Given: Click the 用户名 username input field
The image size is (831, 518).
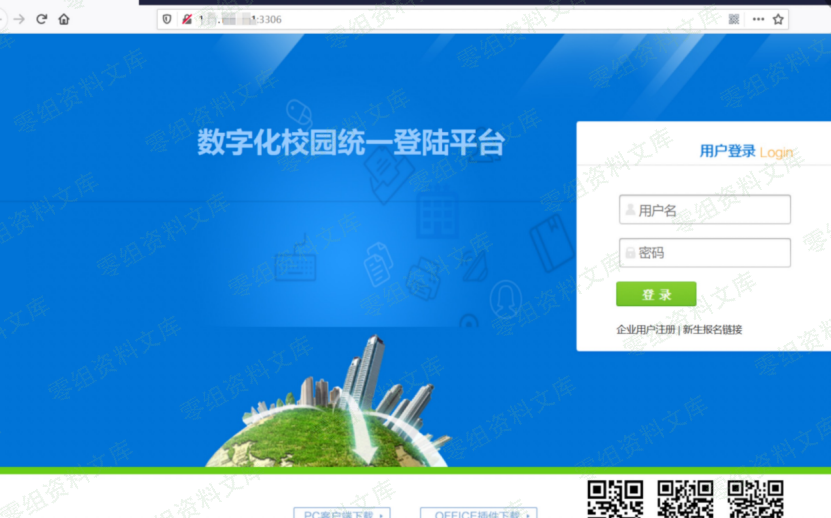Looking at the screenshot, I should coord(705,210).
